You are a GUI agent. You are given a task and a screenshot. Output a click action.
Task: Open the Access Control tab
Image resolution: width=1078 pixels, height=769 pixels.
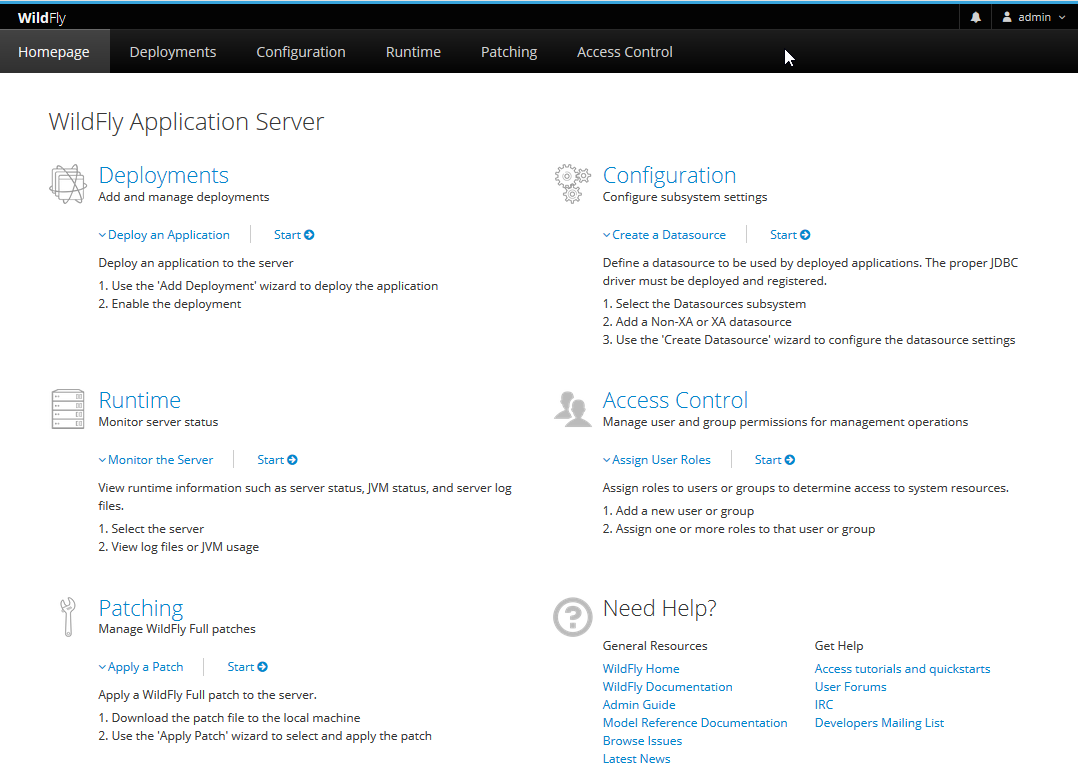coord(625,52)
